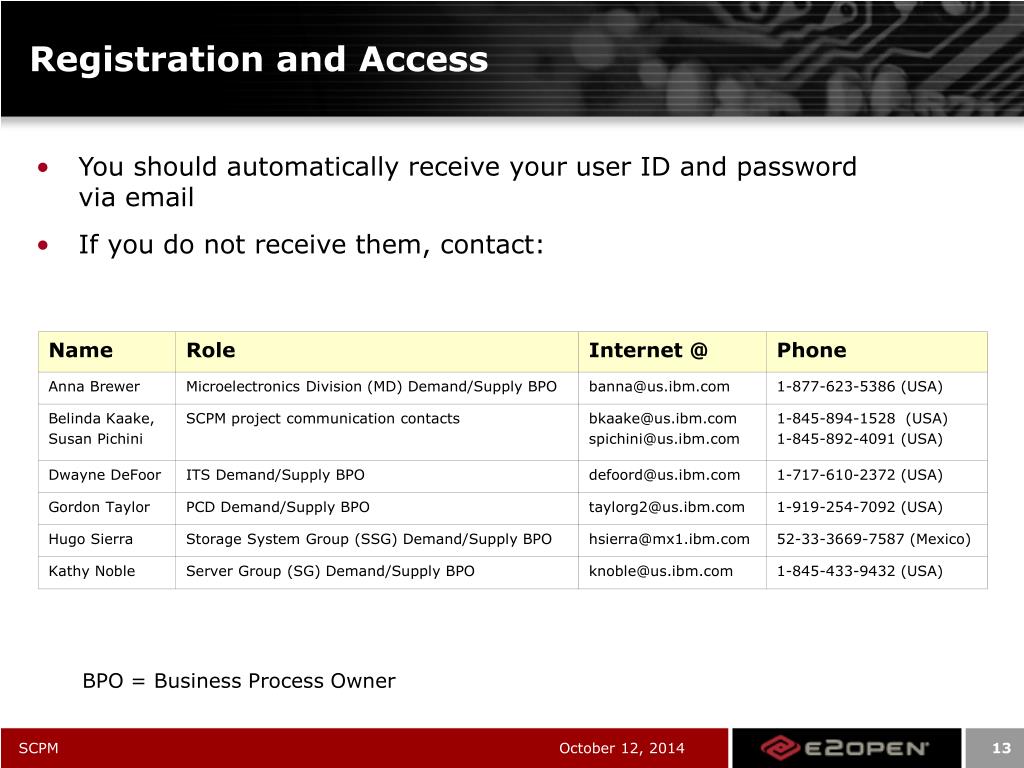Screen dimensions: 1024x768
Task: Click the phone number 1-877-623-5386 (USA)
Action: coord(859,387)
